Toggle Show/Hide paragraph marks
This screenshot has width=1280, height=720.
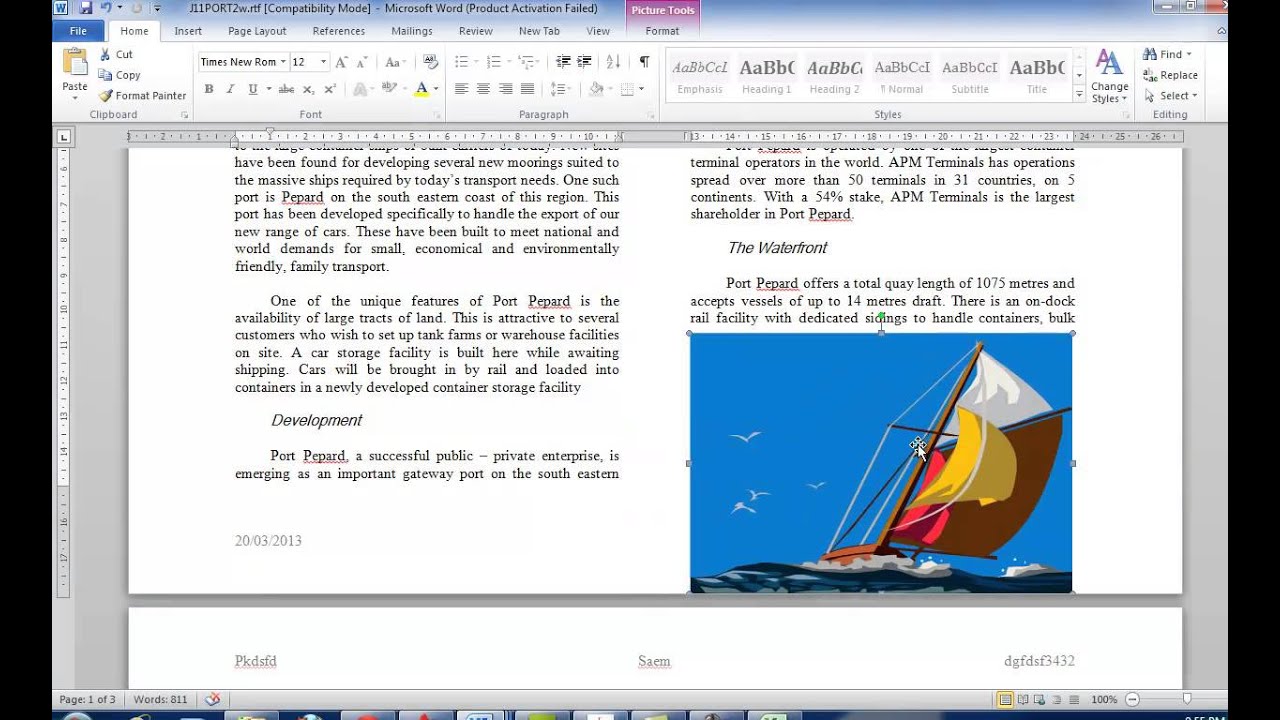tap(644, 62)
